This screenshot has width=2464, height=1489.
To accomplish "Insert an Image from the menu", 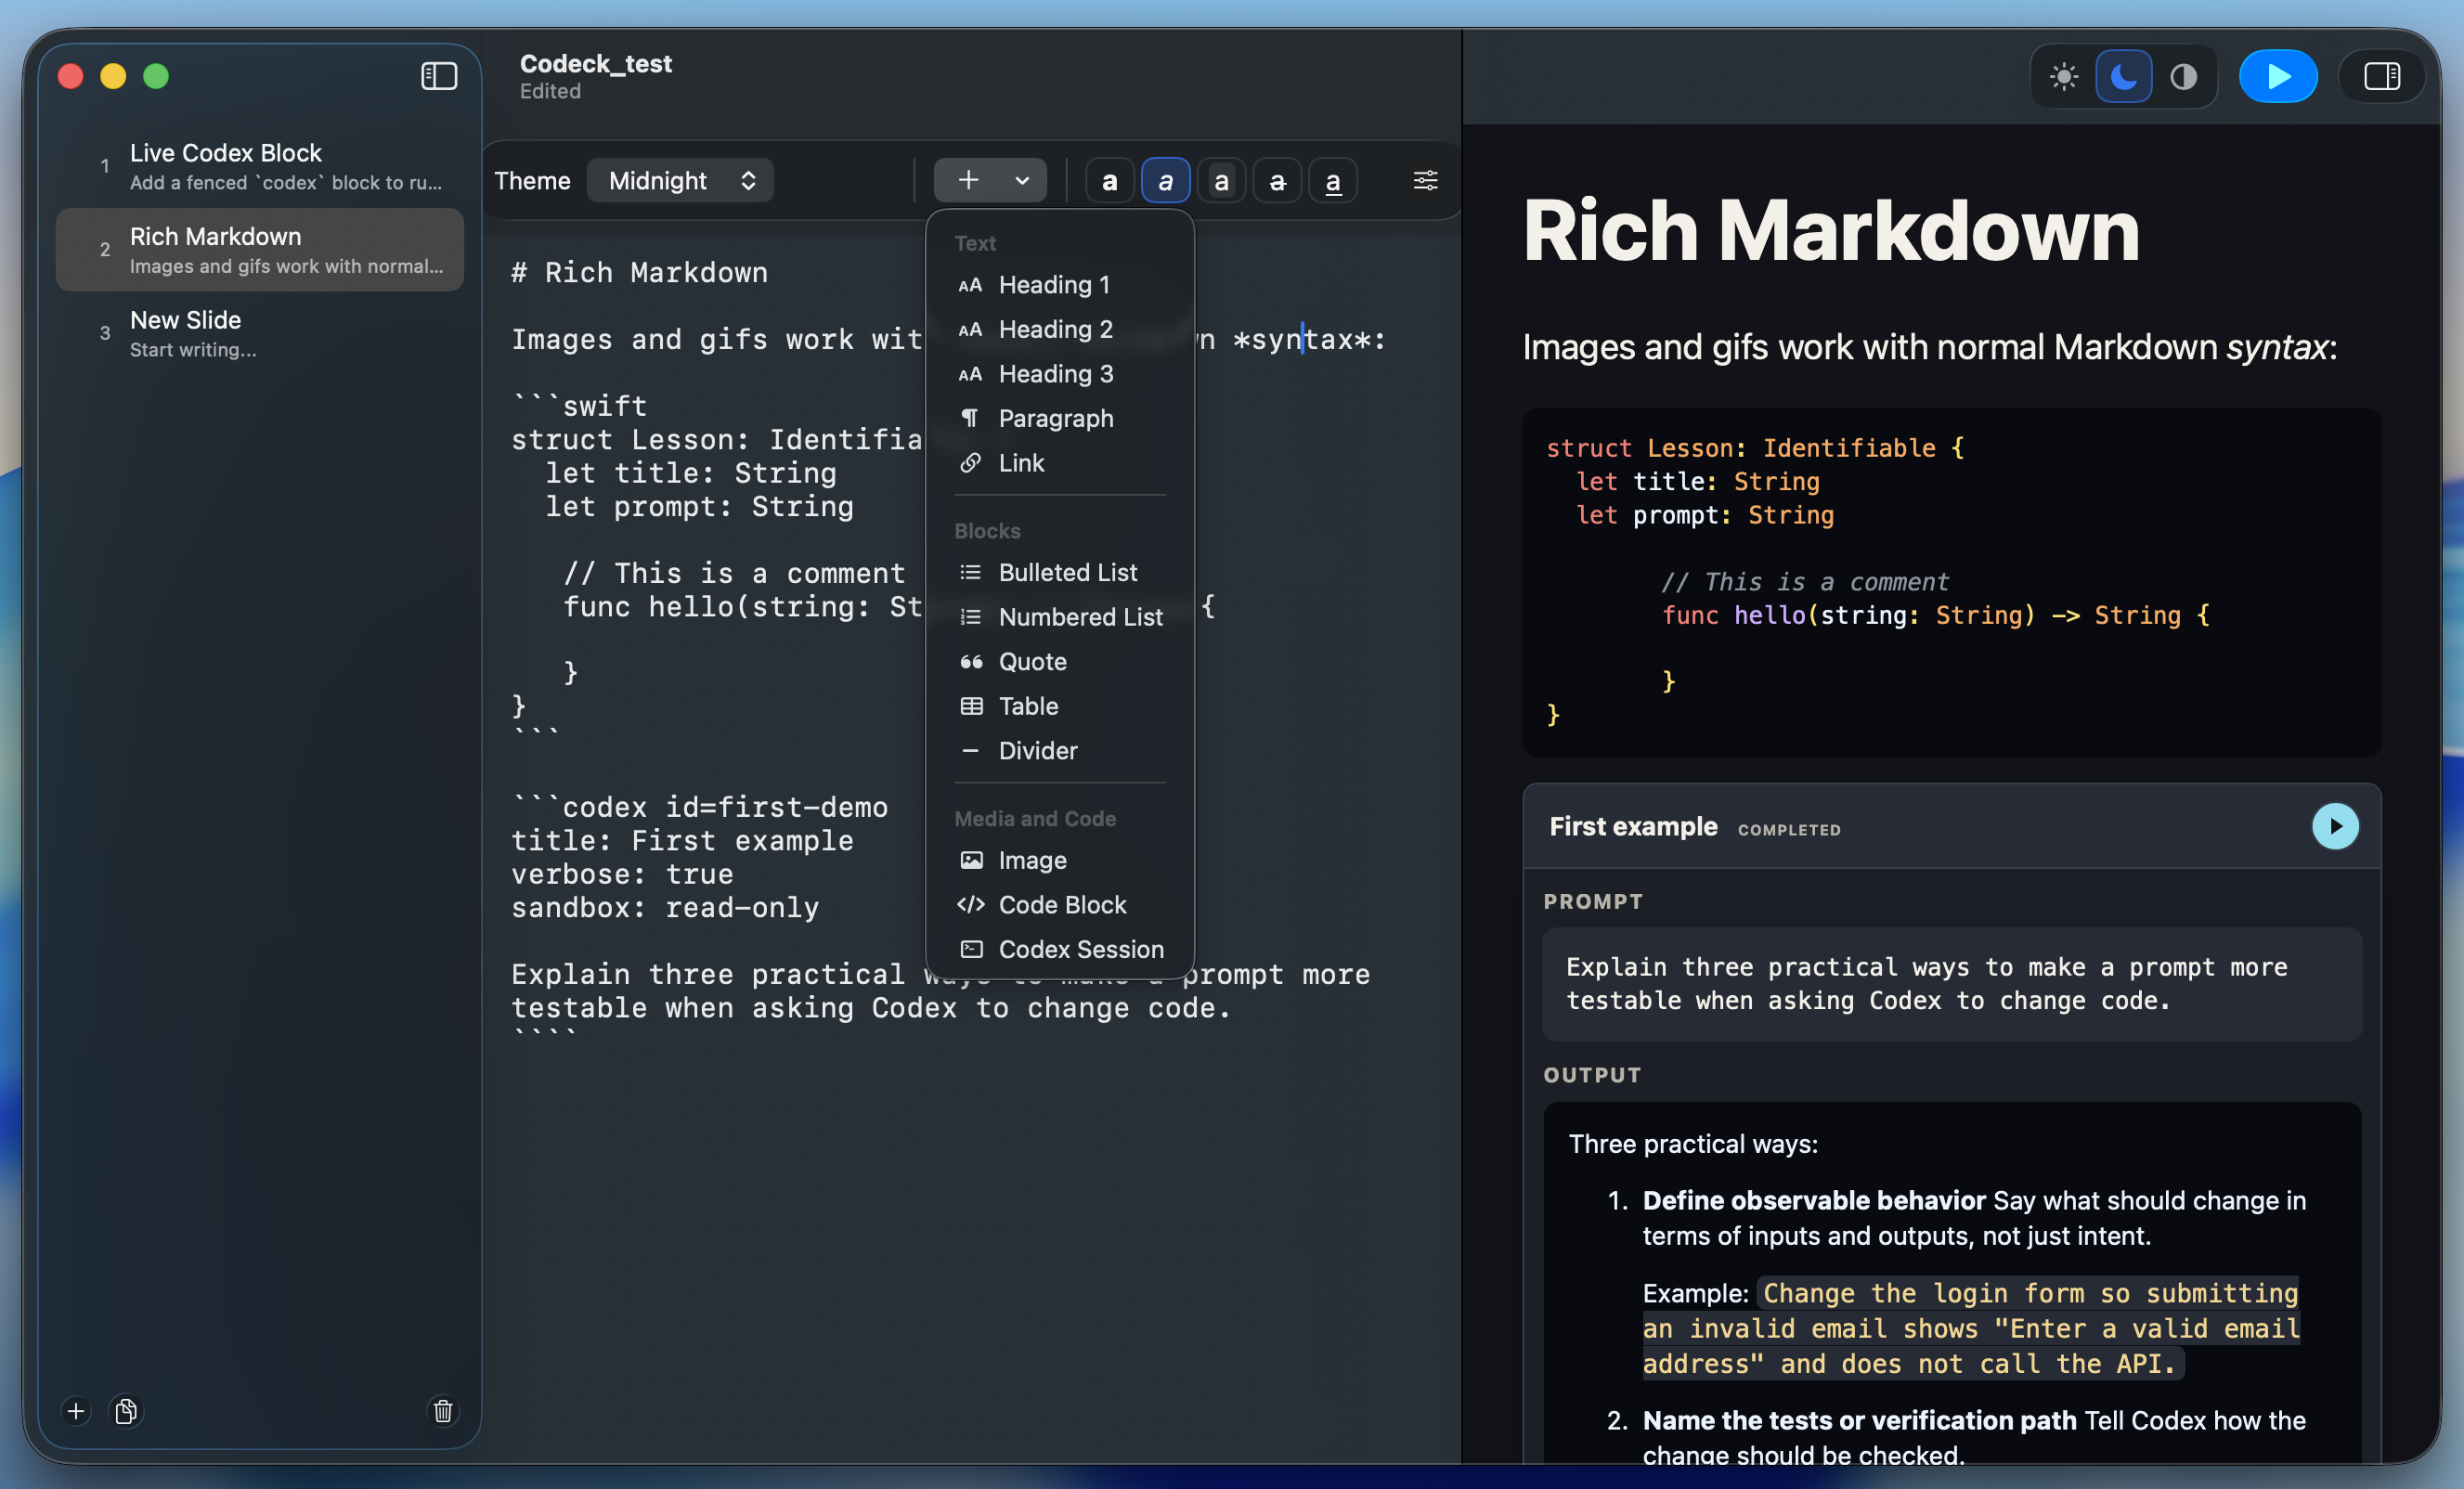I will [x=1060, y=860].
